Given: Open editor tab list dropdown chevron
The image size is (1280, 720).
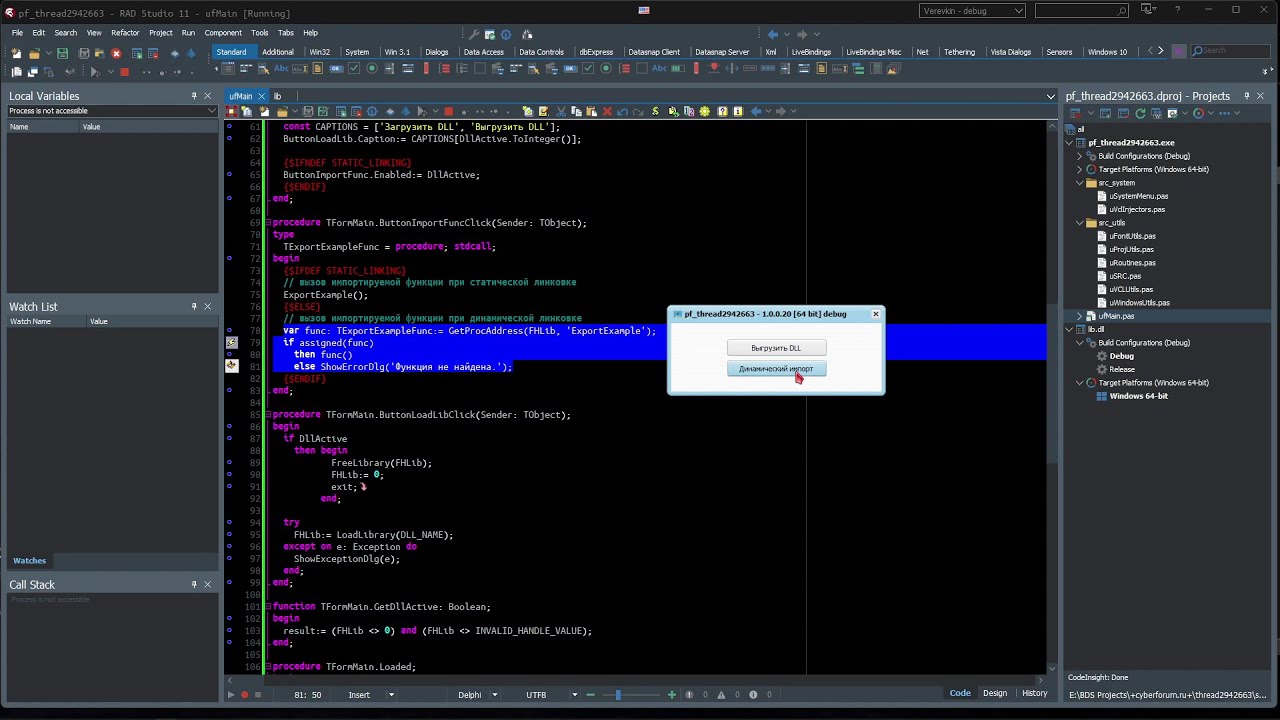Looking at the screenshot, I should pos(1050,96).
